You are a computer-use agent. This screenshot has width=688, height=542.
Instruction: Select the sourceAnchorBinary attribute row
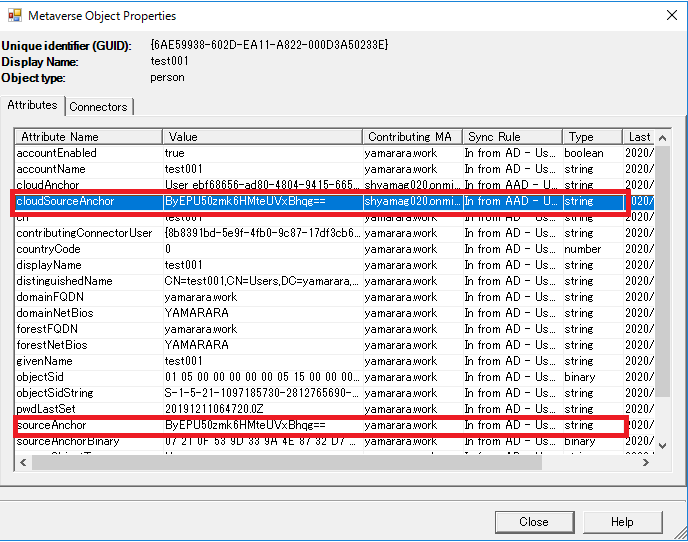[x=335, y=441]
